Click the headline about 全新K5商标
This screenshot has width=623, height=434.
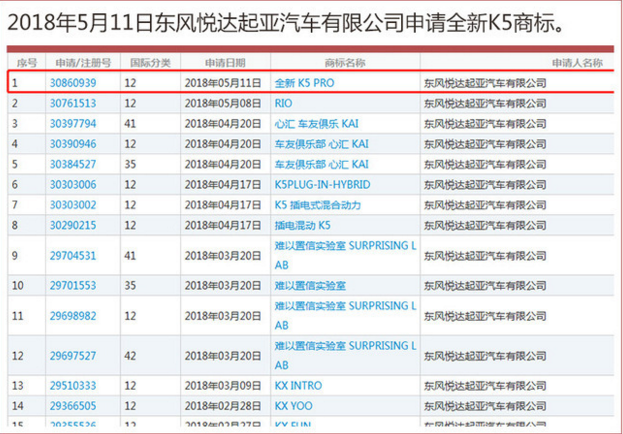pos(286,23)
